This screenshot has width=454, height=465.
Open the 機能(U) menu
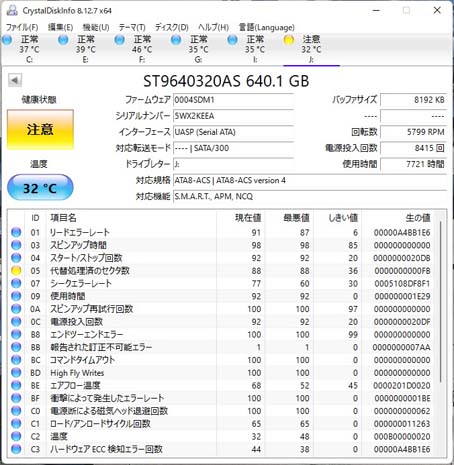(x=96, y=27)
